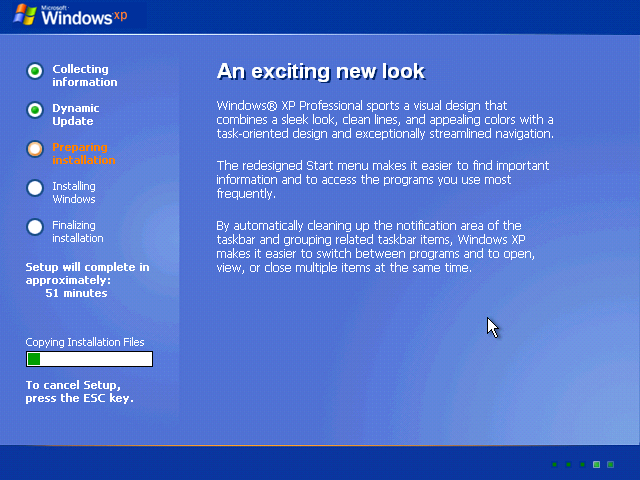Click the first small green dot at bottom right
This screenshot has width=640, height=480.
tap(554, 464)
